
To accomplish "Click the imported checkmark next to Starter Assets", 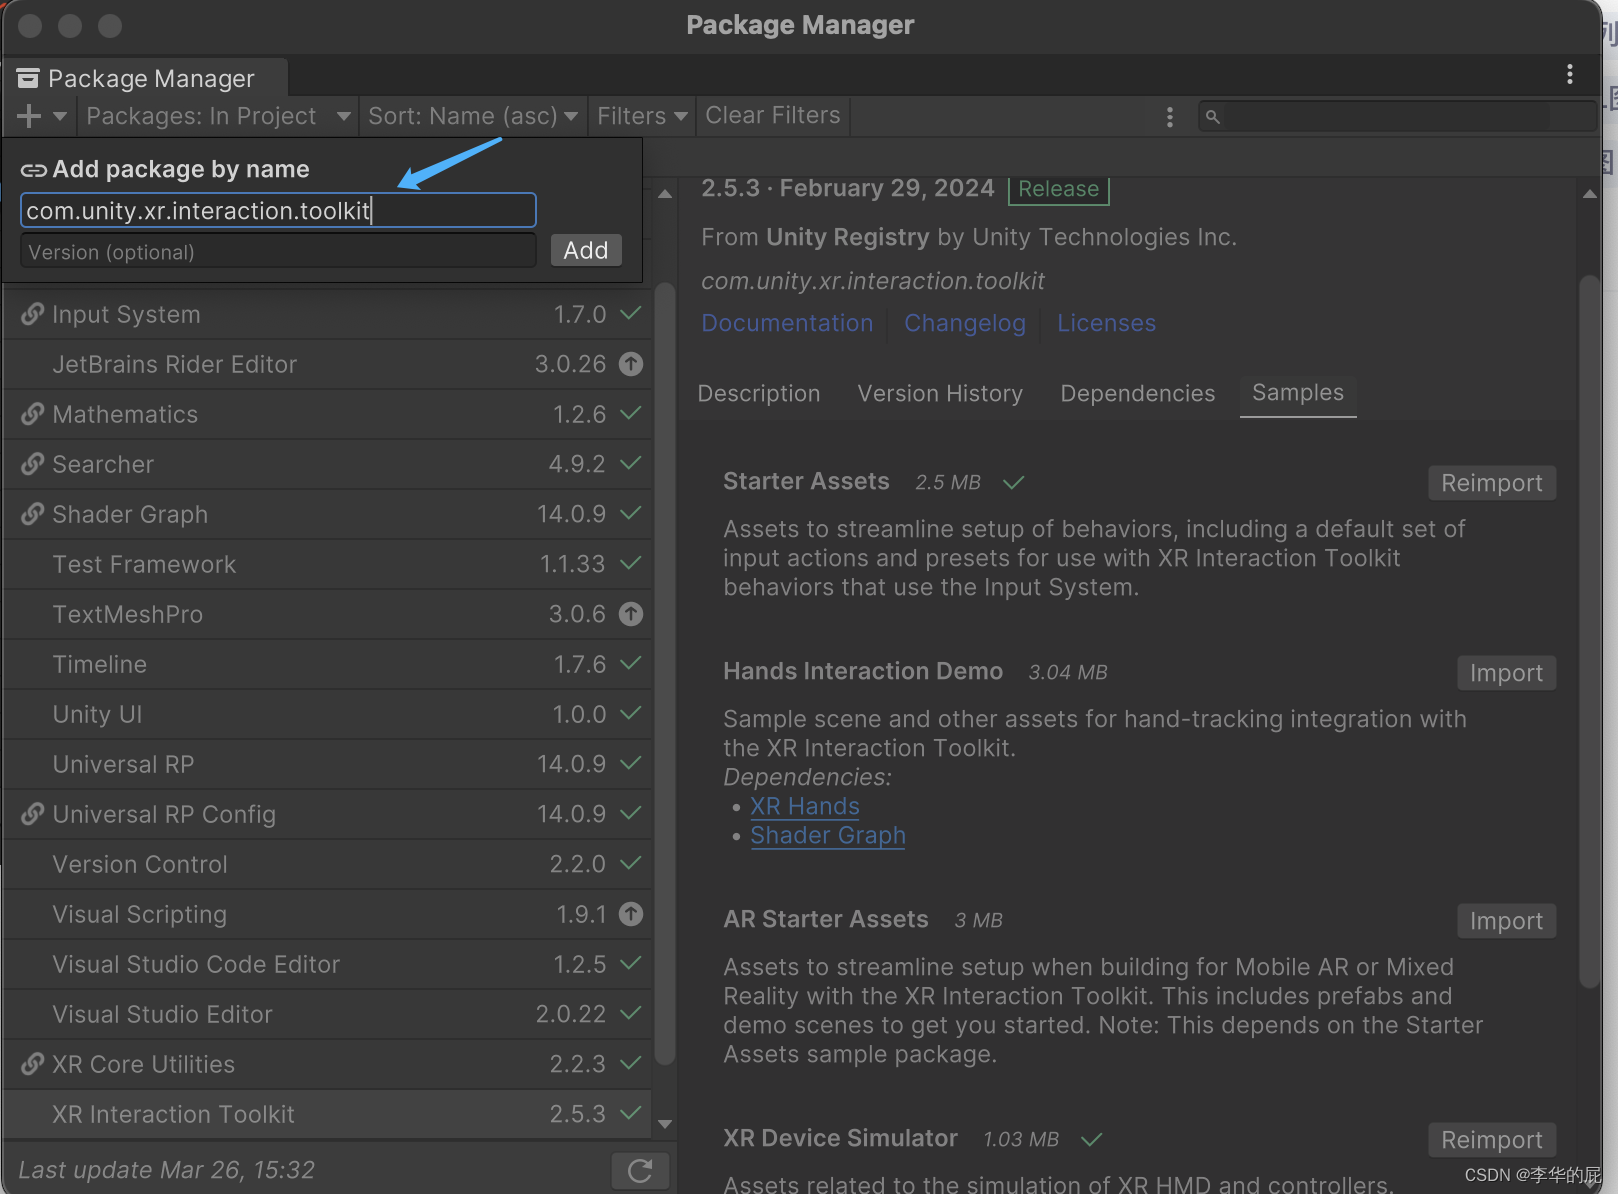I will [1014, 482].
